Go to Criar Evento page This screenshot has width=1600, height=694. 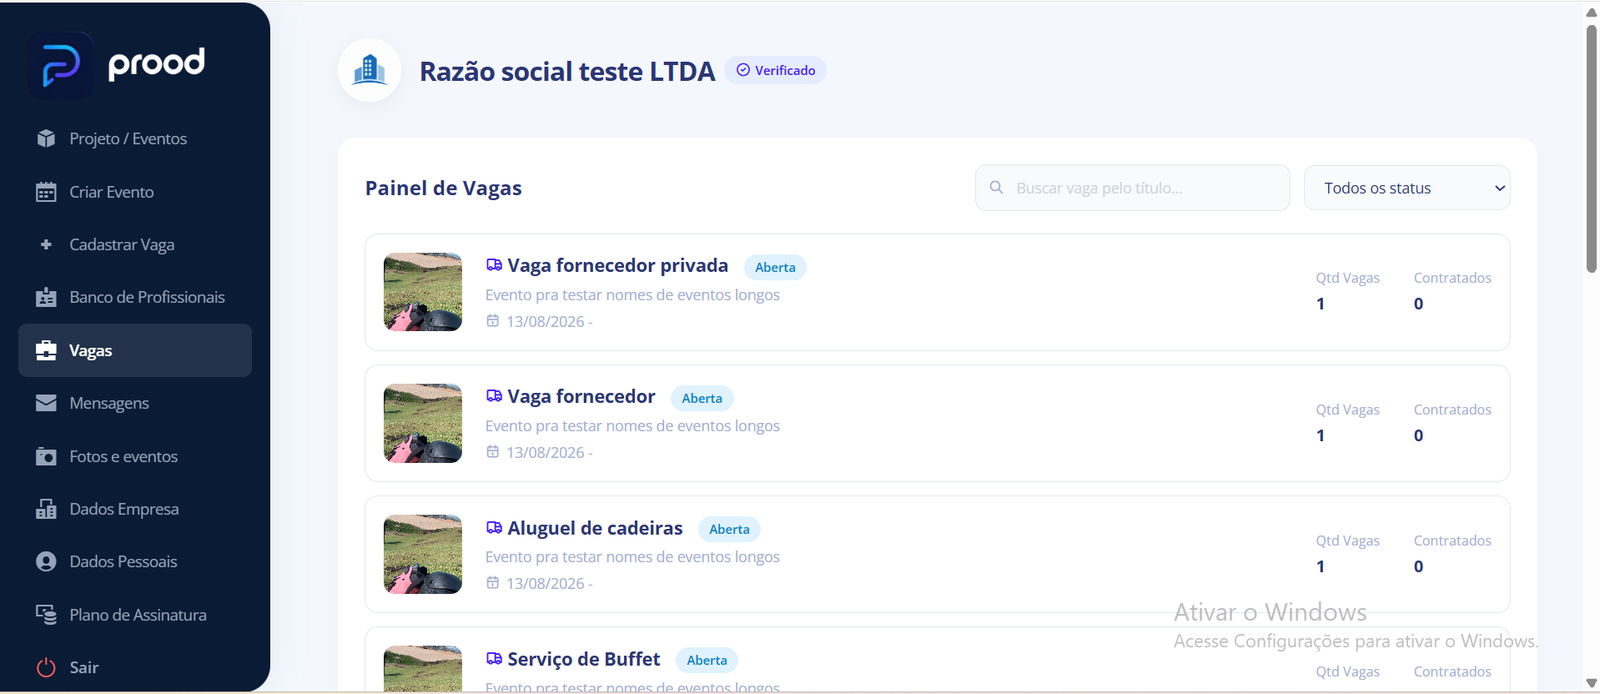tap(135, 191)
